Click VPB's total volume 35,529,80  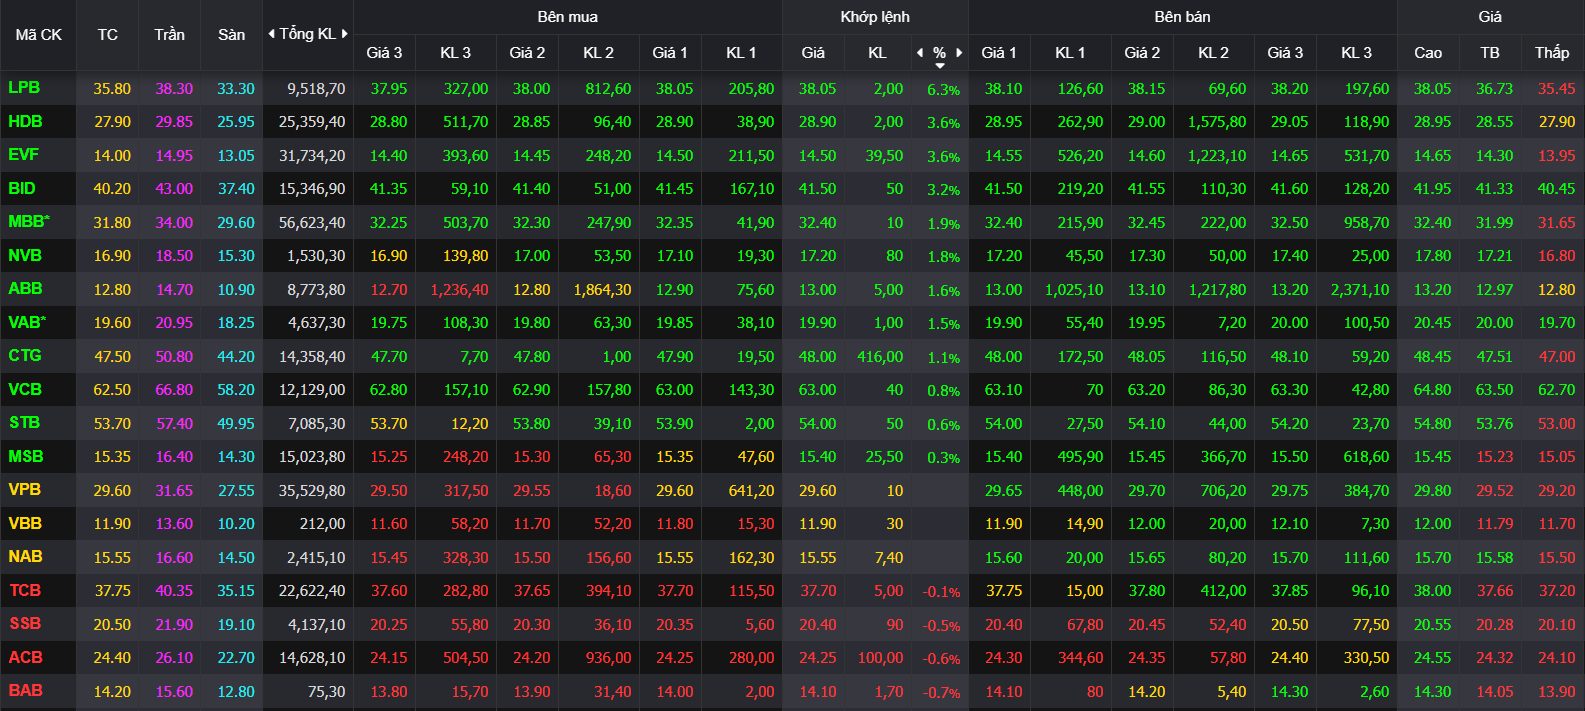click(x=312, y=491)
